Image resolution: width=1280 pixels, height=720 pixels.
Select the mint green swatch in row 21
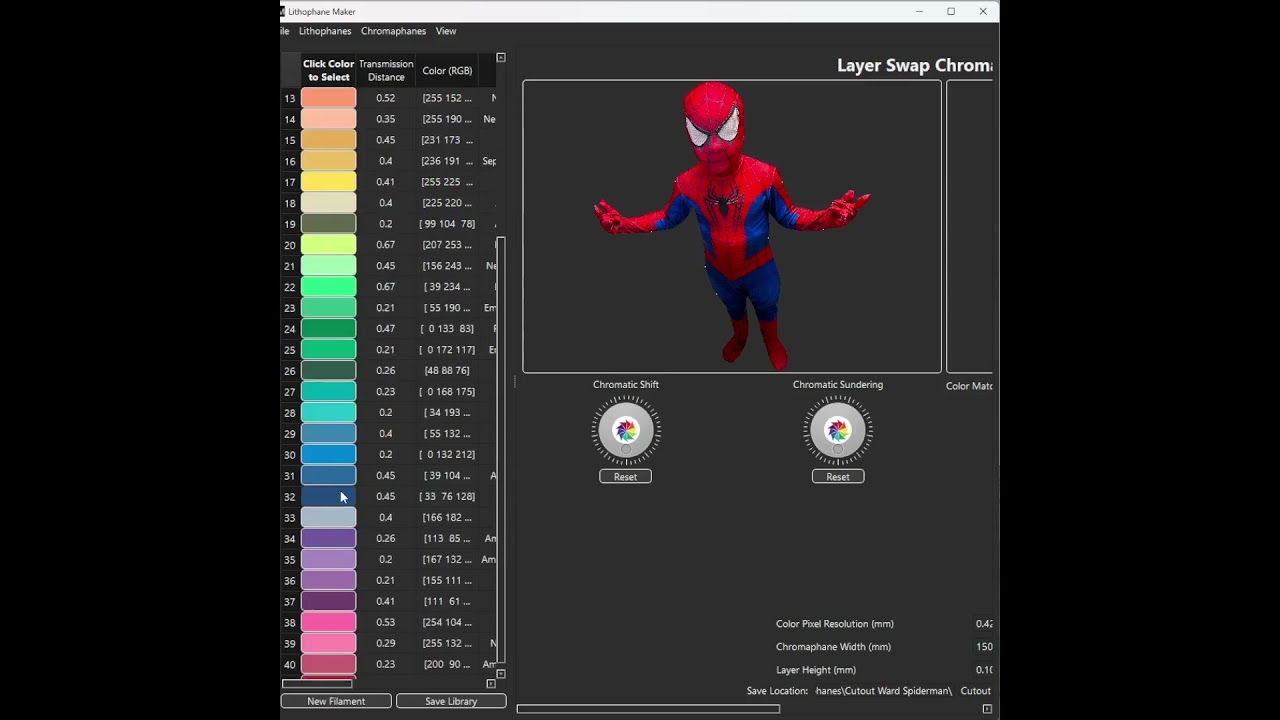(328, 266)
